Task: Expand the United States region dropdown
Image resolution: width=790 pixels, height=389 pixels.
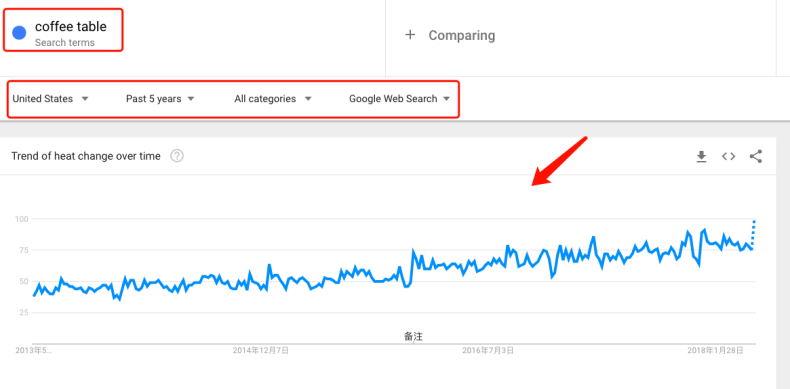Action: click(50, 99)
